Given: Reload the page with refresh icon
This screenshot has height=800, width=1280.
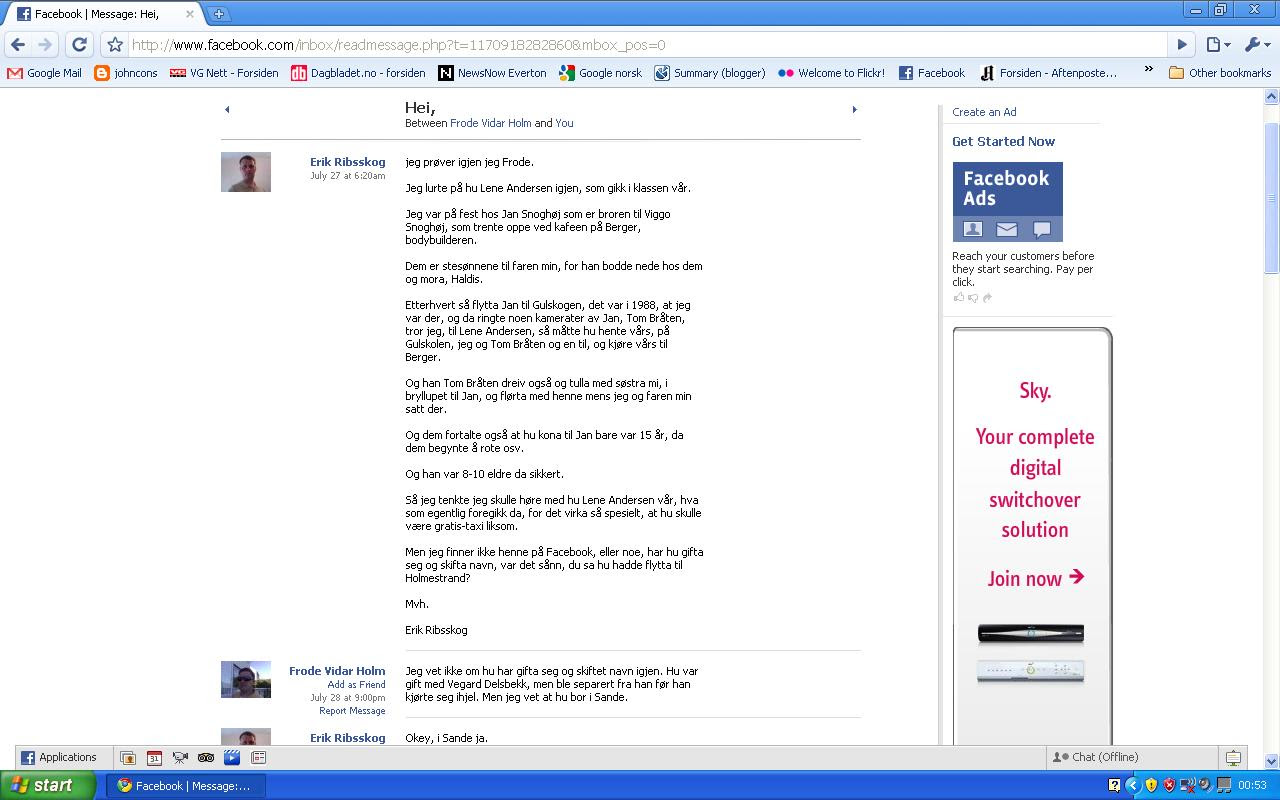Looking at the screenshot, I should click(x=79, y=44).
